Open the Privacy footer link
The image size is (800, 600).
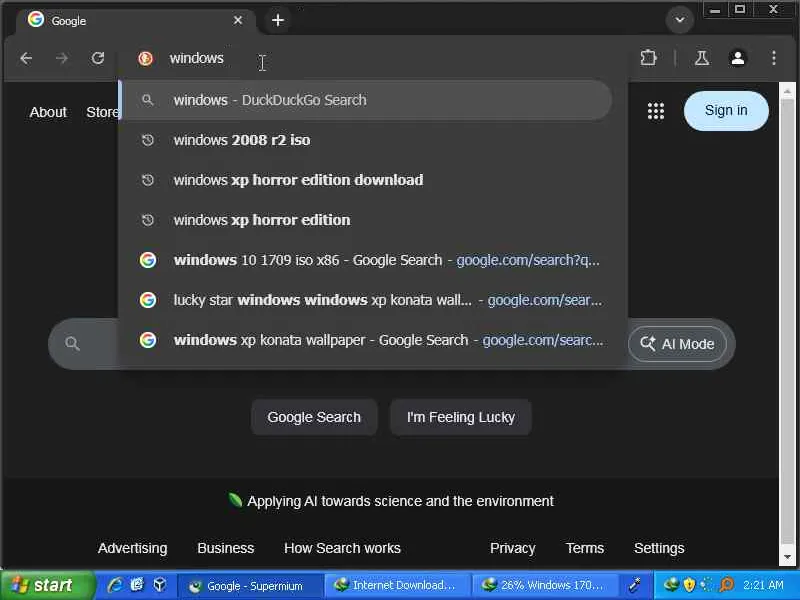point(513,548)
